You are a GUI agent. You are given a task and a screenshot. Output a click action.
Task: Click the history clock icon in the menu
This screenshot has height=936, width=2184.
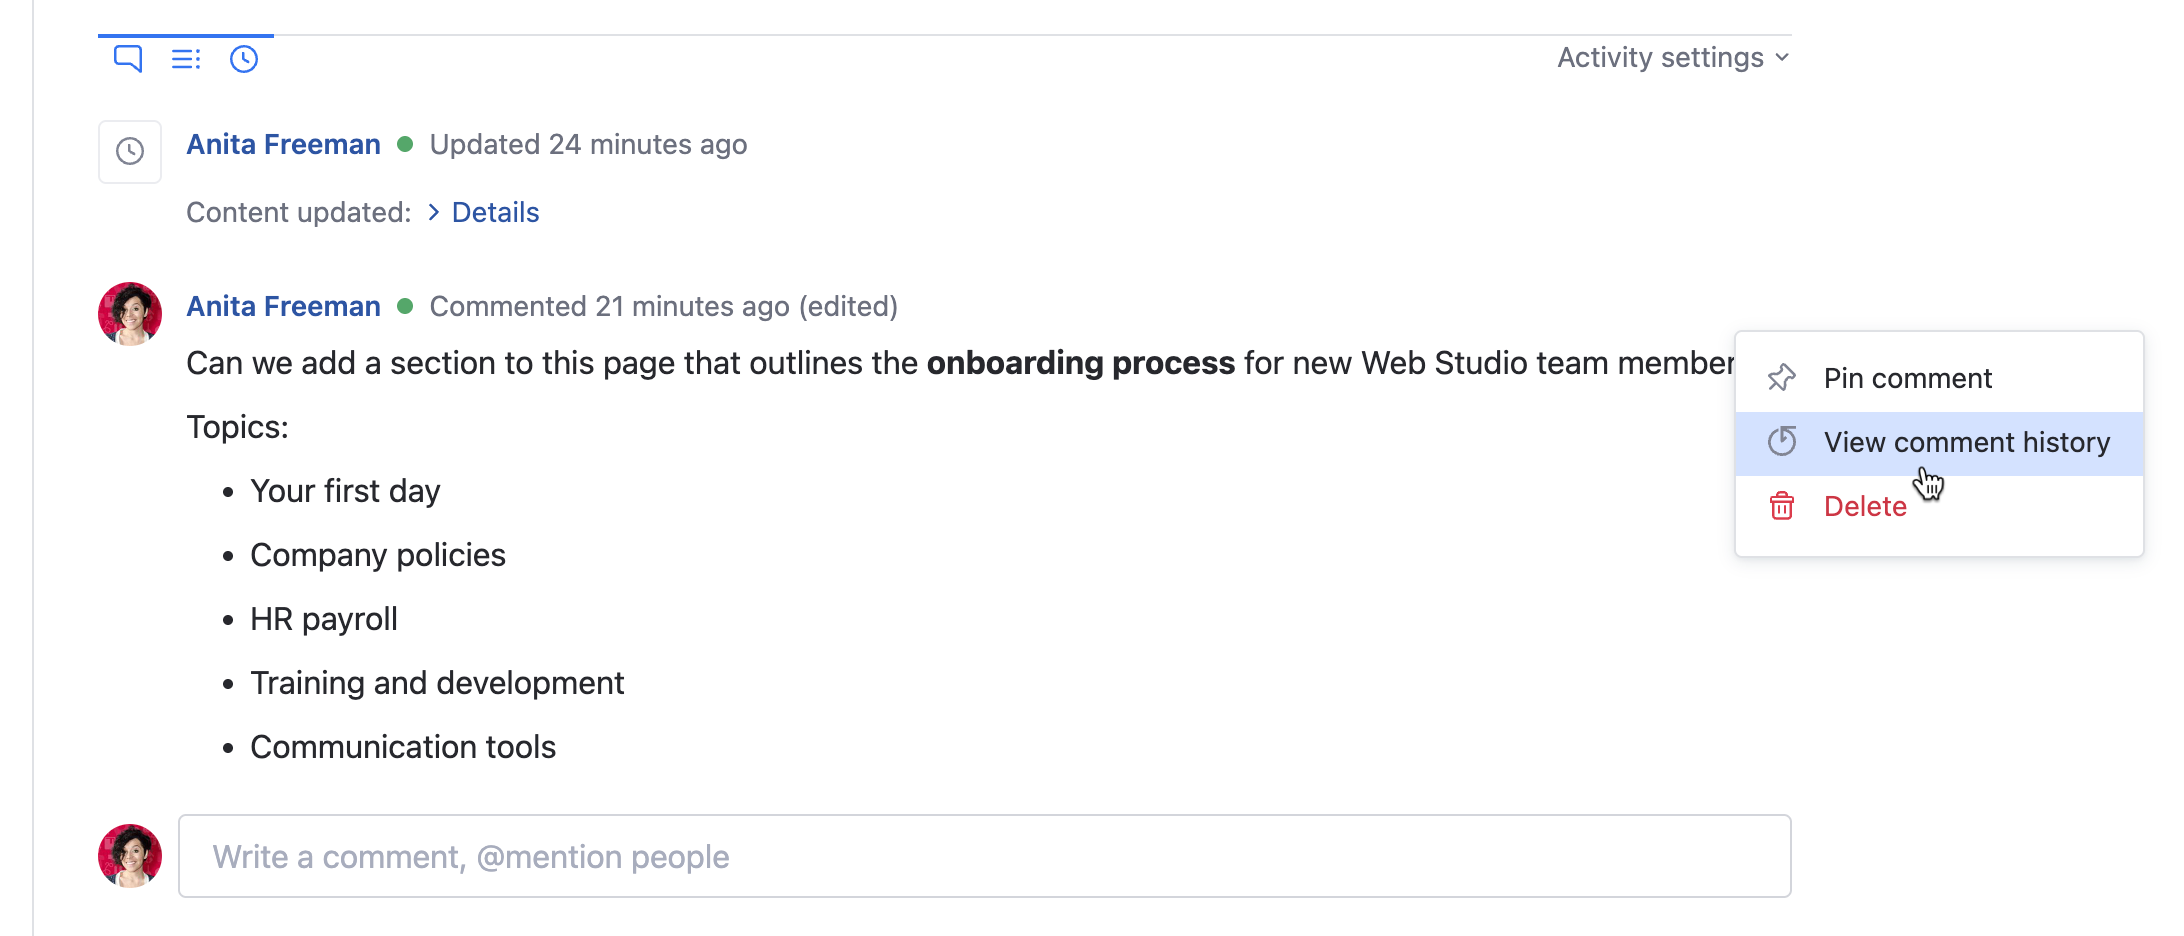click(1782, 442)
